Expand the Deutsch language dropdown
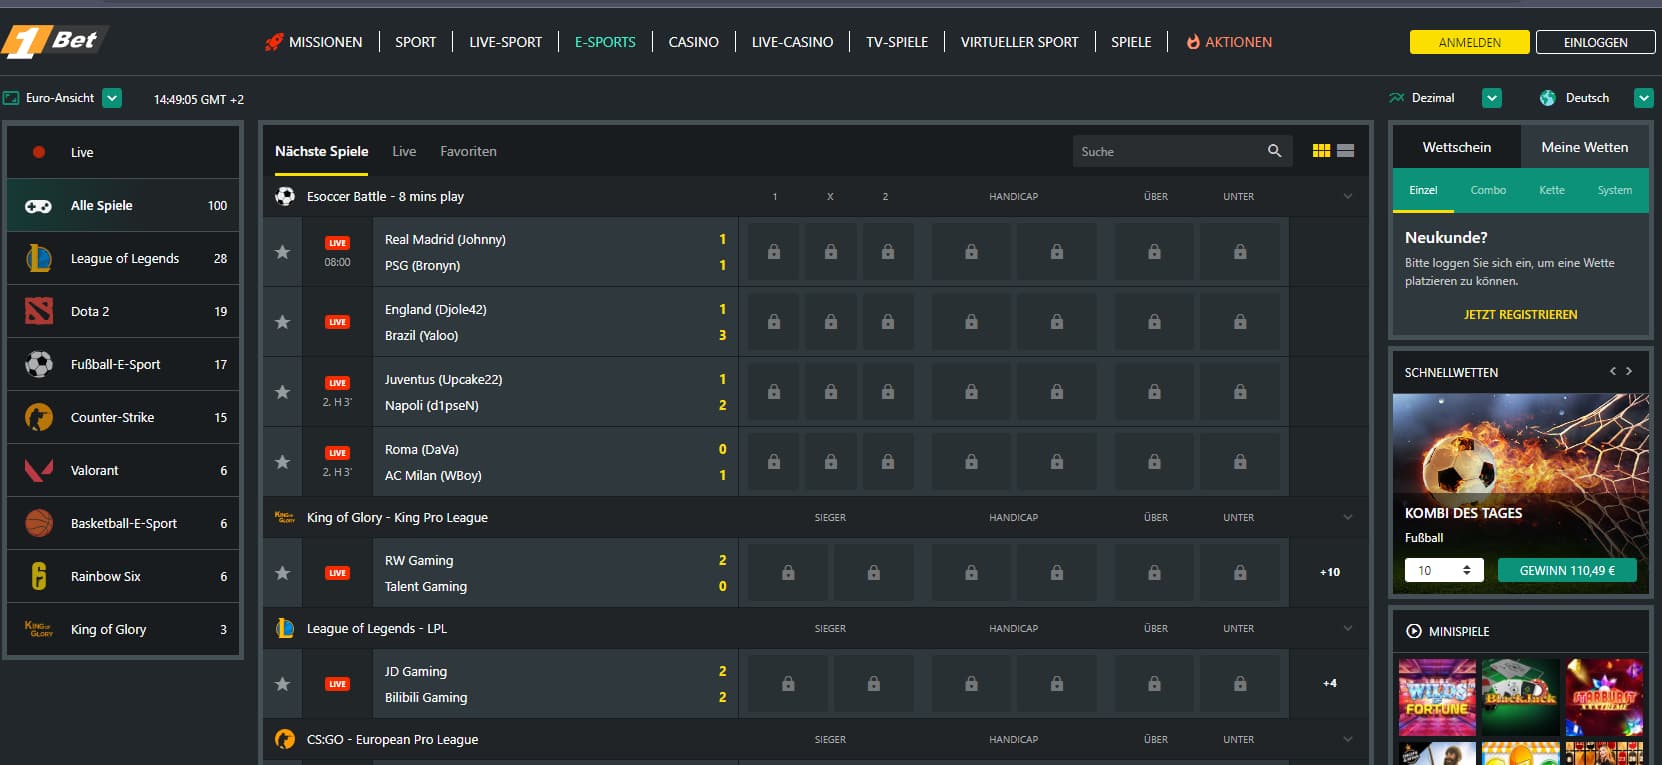 tap(1643, 98)
